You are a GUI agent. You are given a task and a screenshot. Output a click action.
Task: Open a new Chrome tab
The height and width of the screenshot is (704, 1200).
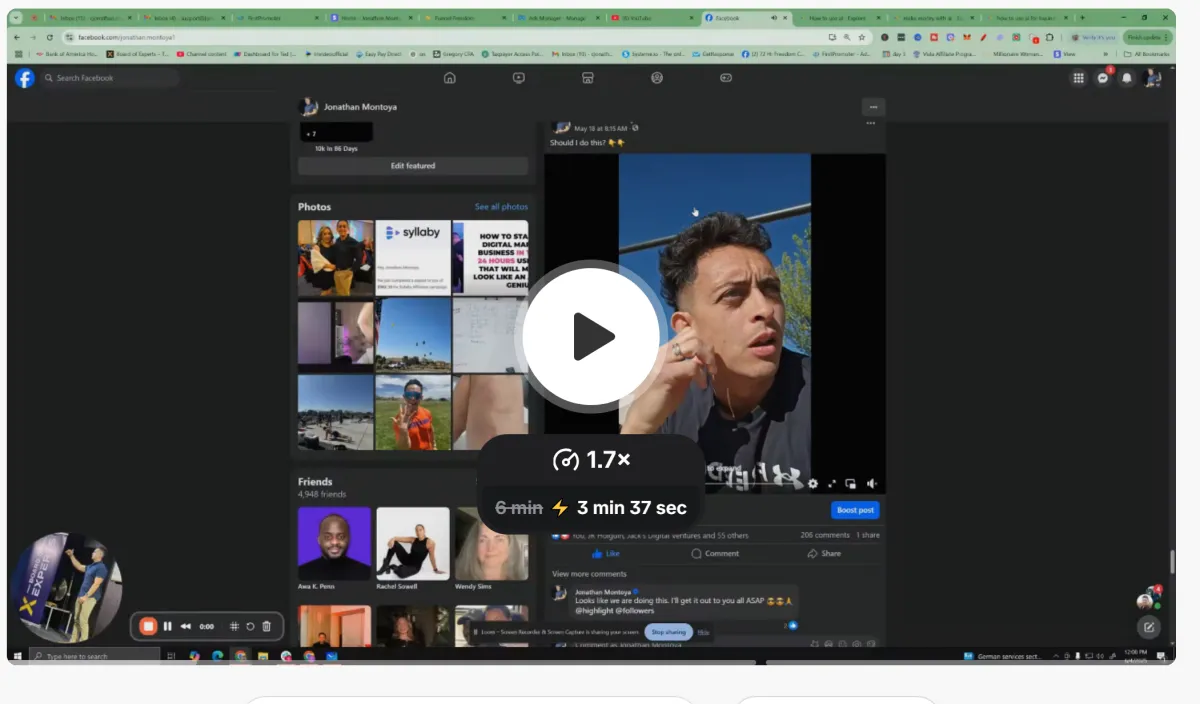(1081, 18)
